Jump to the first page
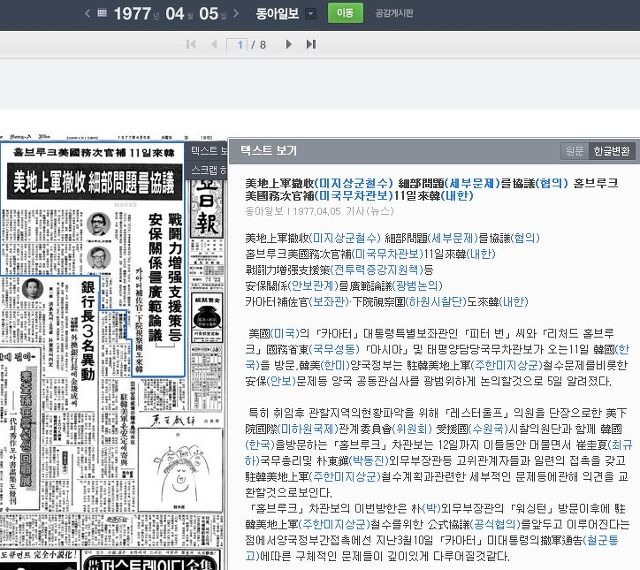This screenshot has width=640, height=570. coord(191,44)
